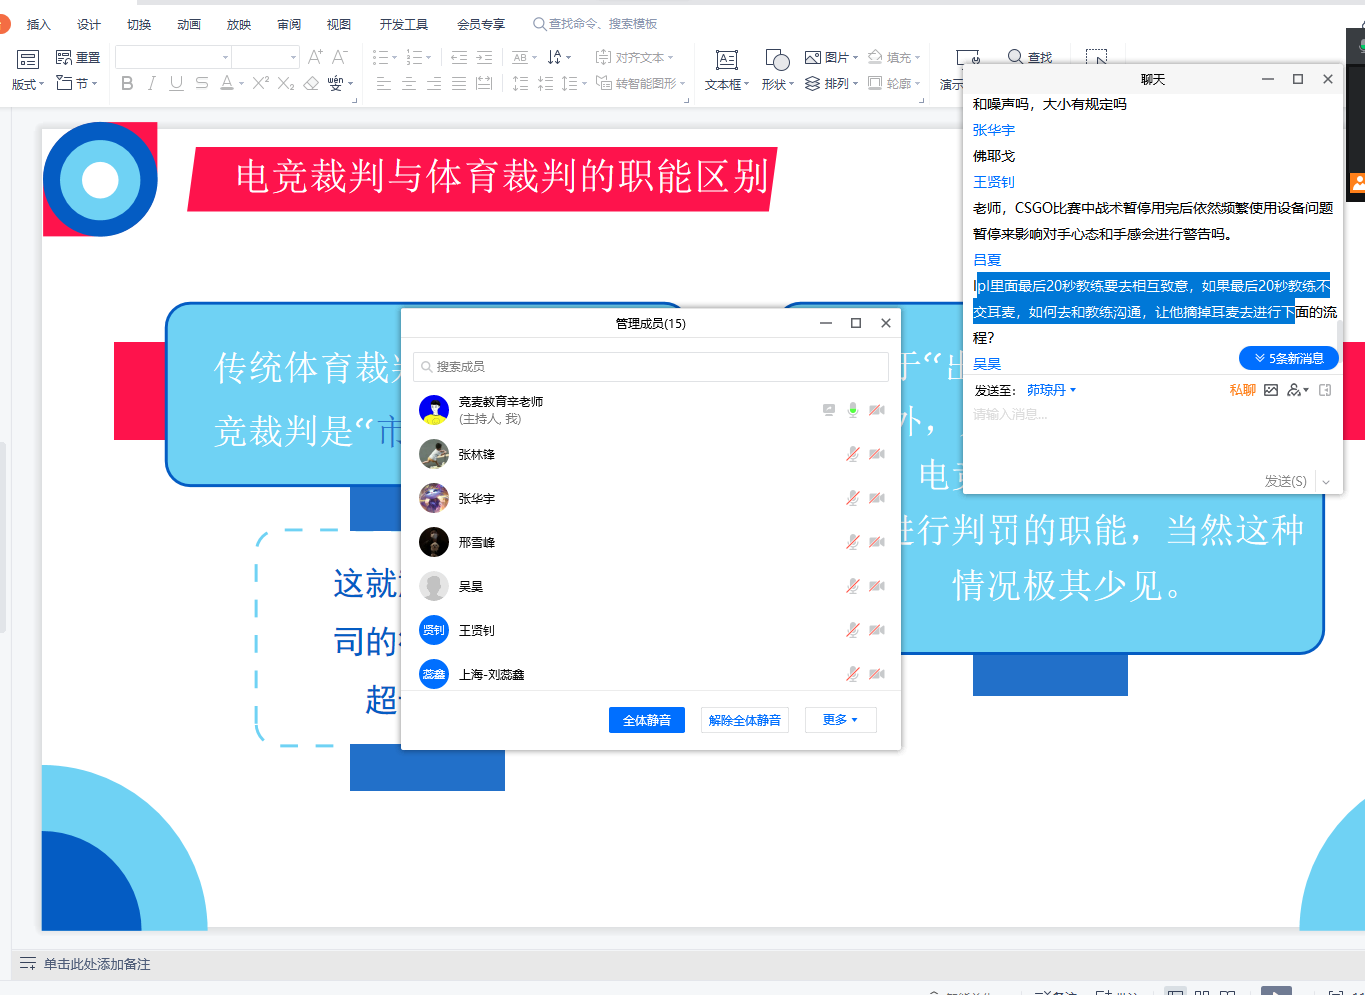This screenshot has width=1365, height=995.
Task: Open the 动画 ribbon tab
Action: pyautogui.click(x=189, y=24)
